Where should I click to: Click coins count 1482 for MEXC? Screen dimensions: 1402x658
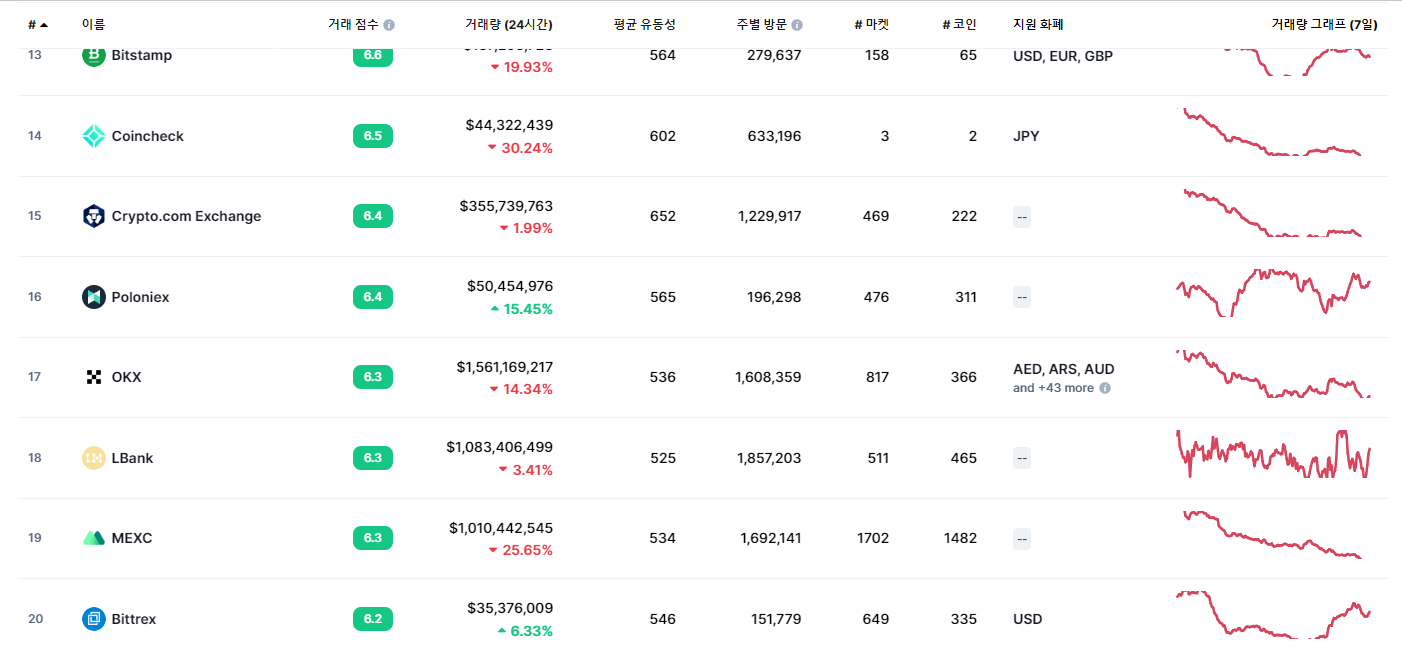tap(960, 538)
